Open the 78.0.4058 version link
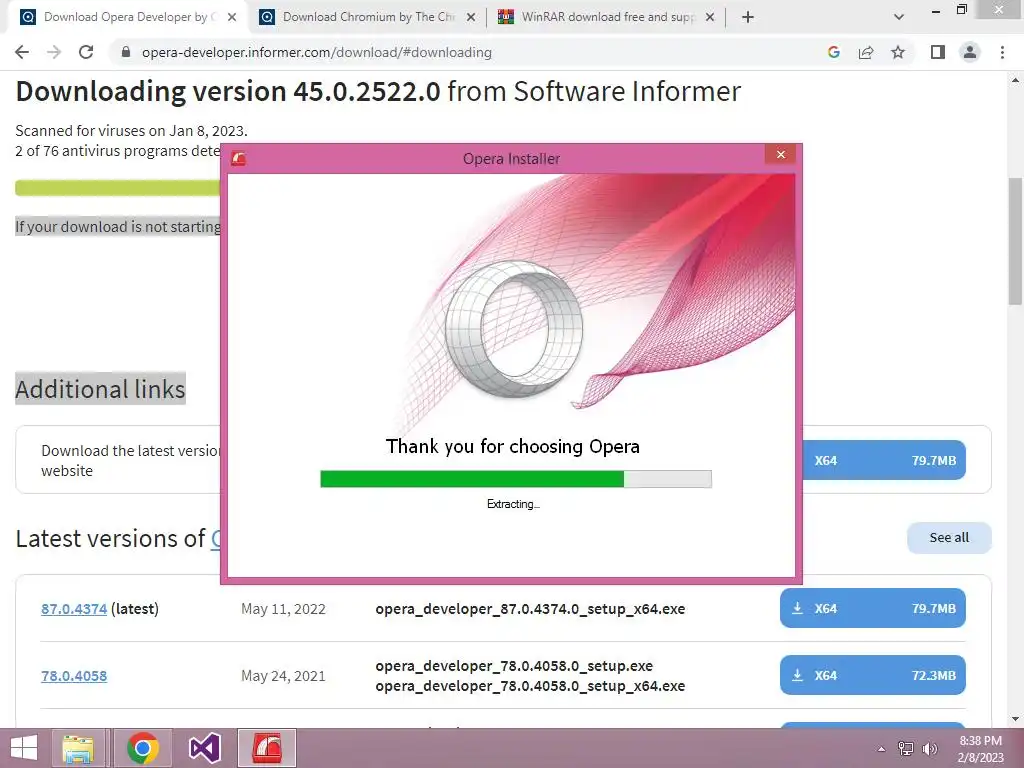1024x768 pixels. (74, 676)
